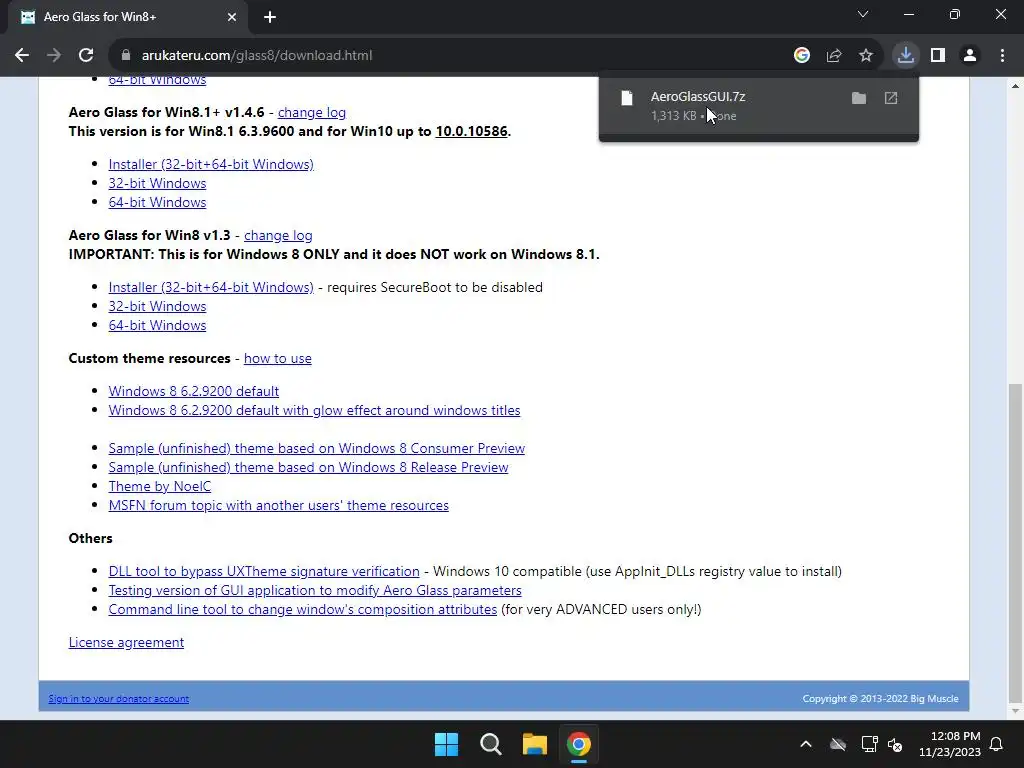Select the Aero Glass for Win8+ tab
This screenshot has width=1024, height=768.
pyautogui.click(x=128, y=17)
